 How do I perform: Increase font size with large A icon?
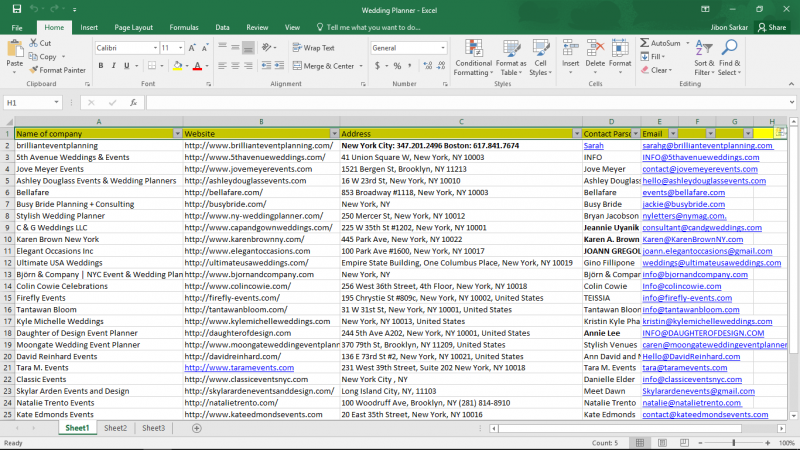[192, 48]
